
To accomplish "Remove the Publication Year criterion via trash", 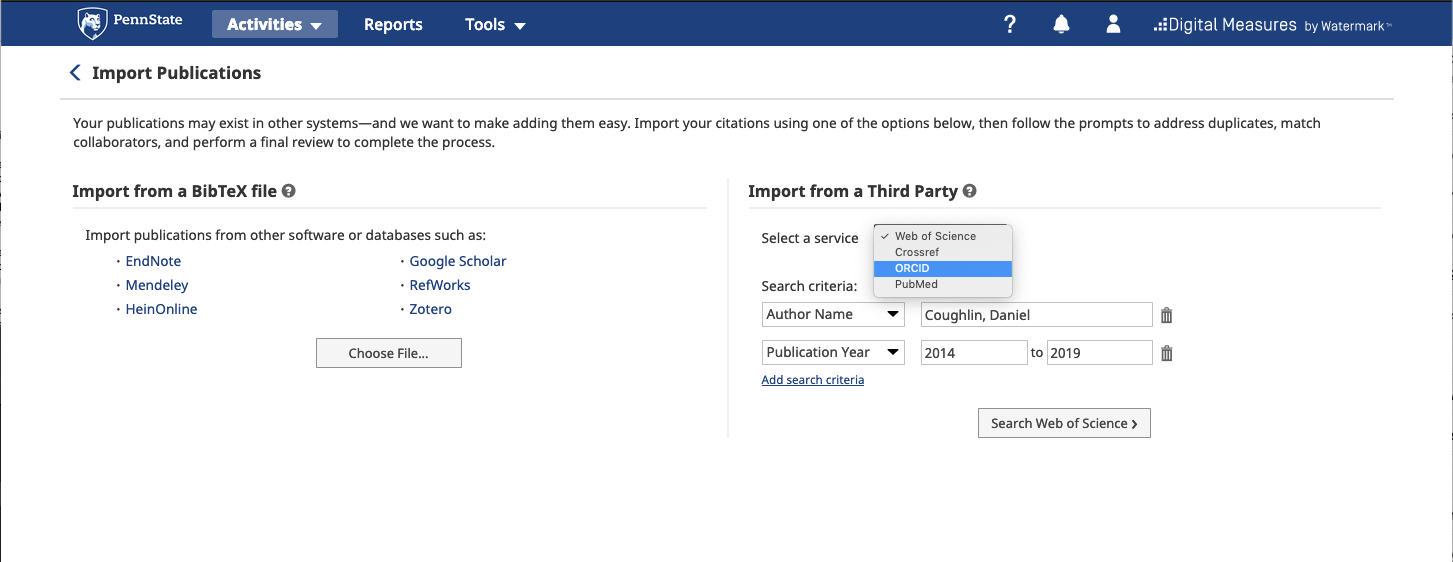I will click(1166, 353).
